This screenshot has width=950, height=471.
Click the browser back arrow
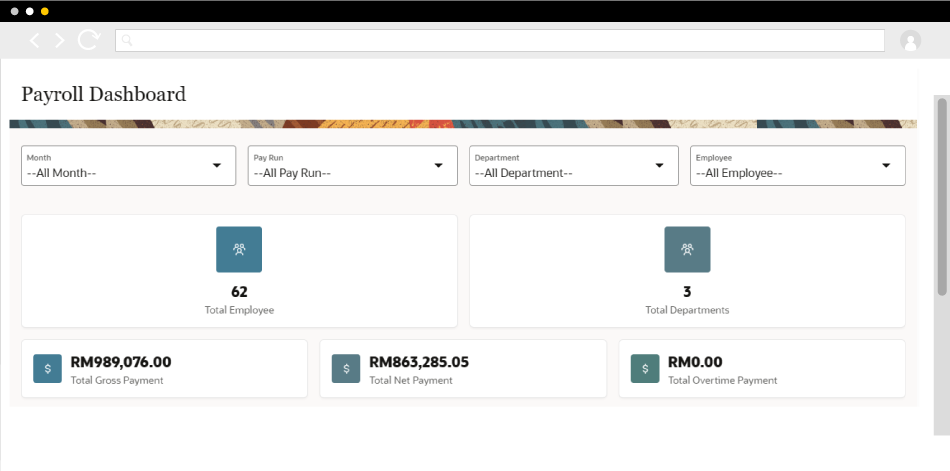pyautogui.click(x=35, y=40)
